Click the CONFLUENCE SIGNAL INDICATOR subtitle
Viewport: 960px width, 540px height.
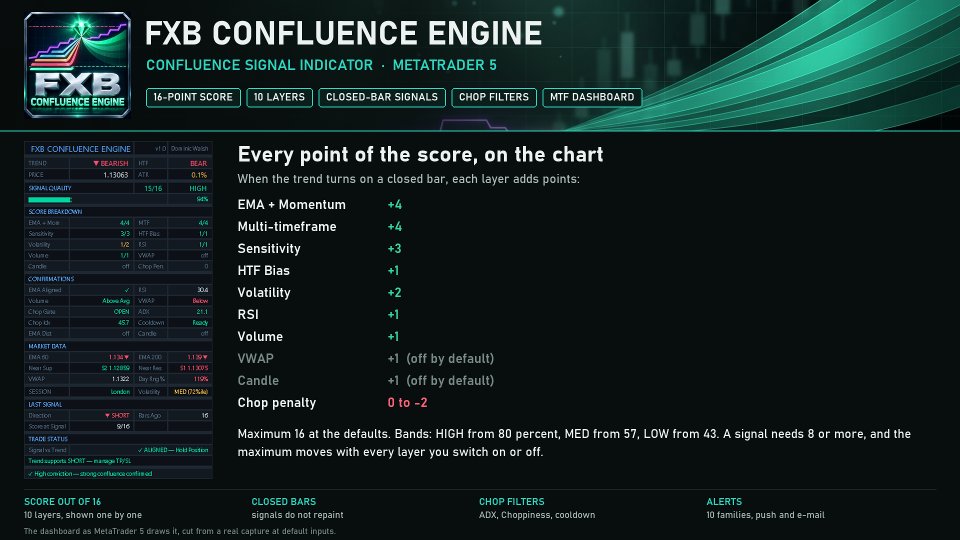click(260, 66)
